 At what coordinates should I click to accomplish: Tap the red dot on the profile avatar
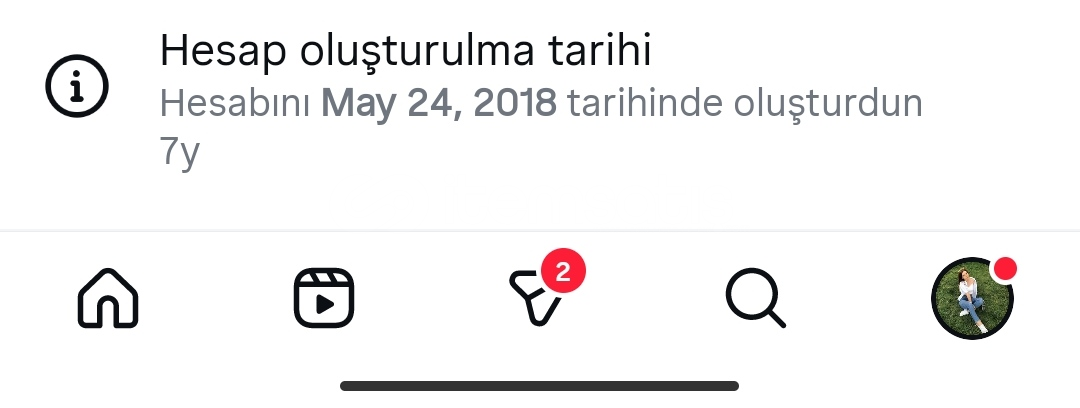1006,268
